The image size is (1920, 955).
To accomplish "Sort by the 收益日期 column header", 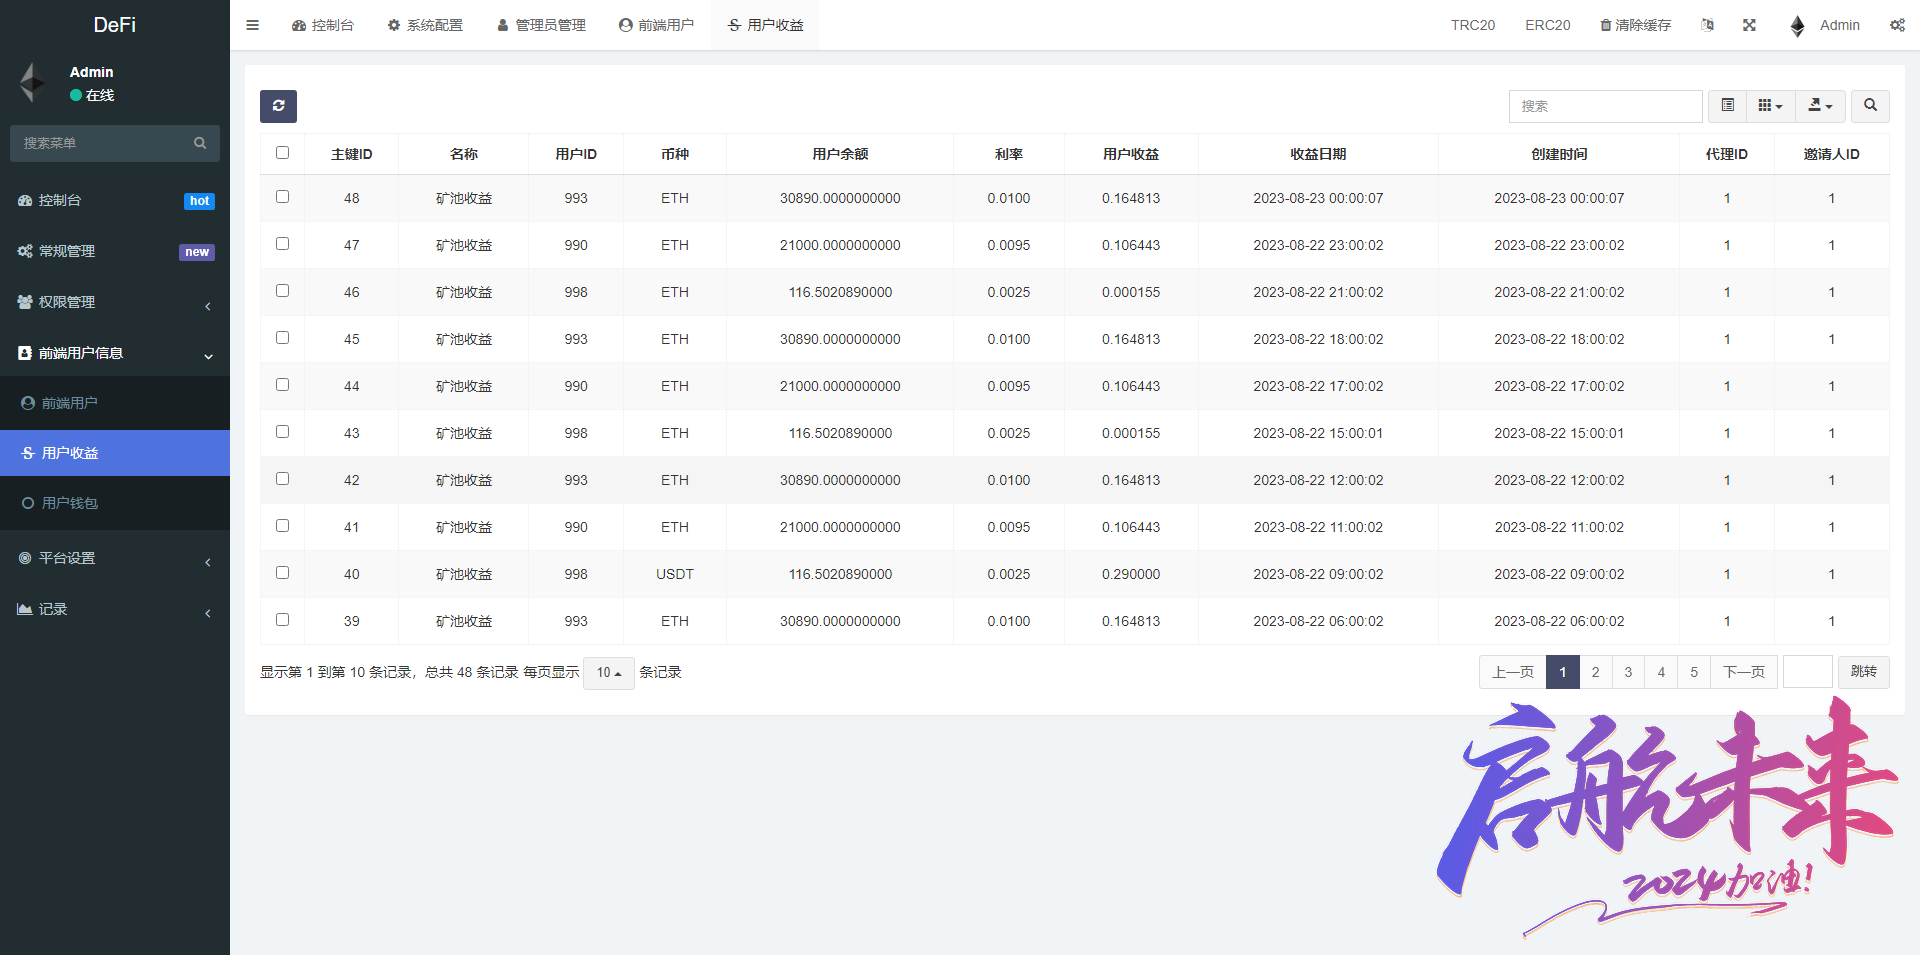I will coord(1318,154).
